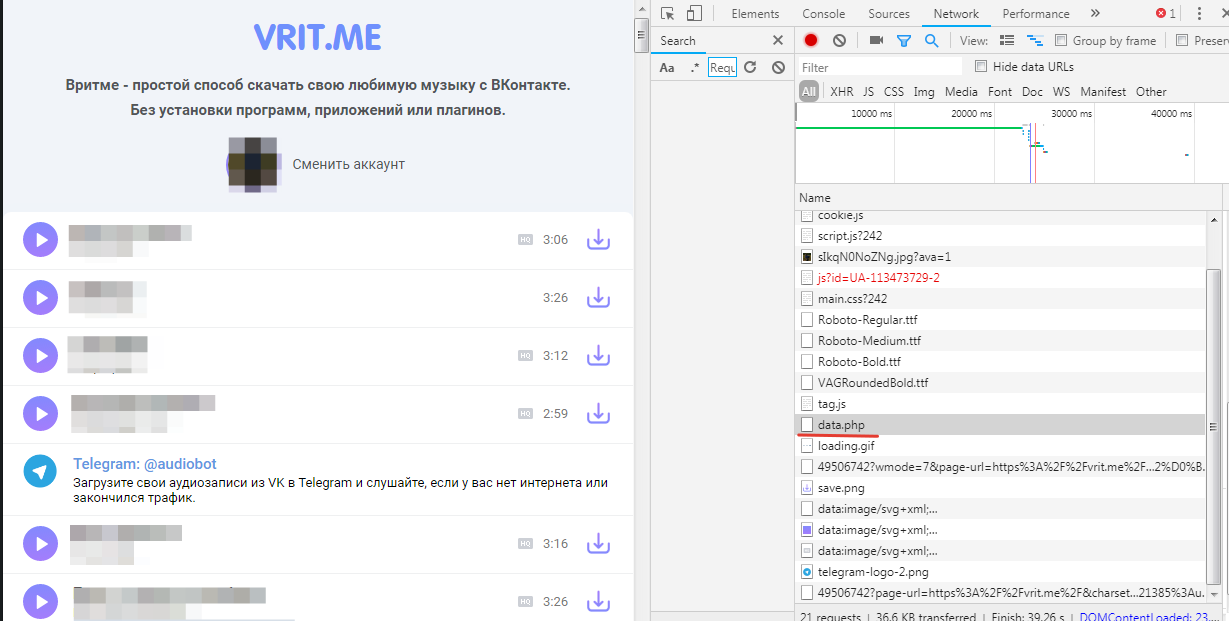1229x621 pixels.
Task: Check the Group by frame checkbox
Action: click(1059, 41)
